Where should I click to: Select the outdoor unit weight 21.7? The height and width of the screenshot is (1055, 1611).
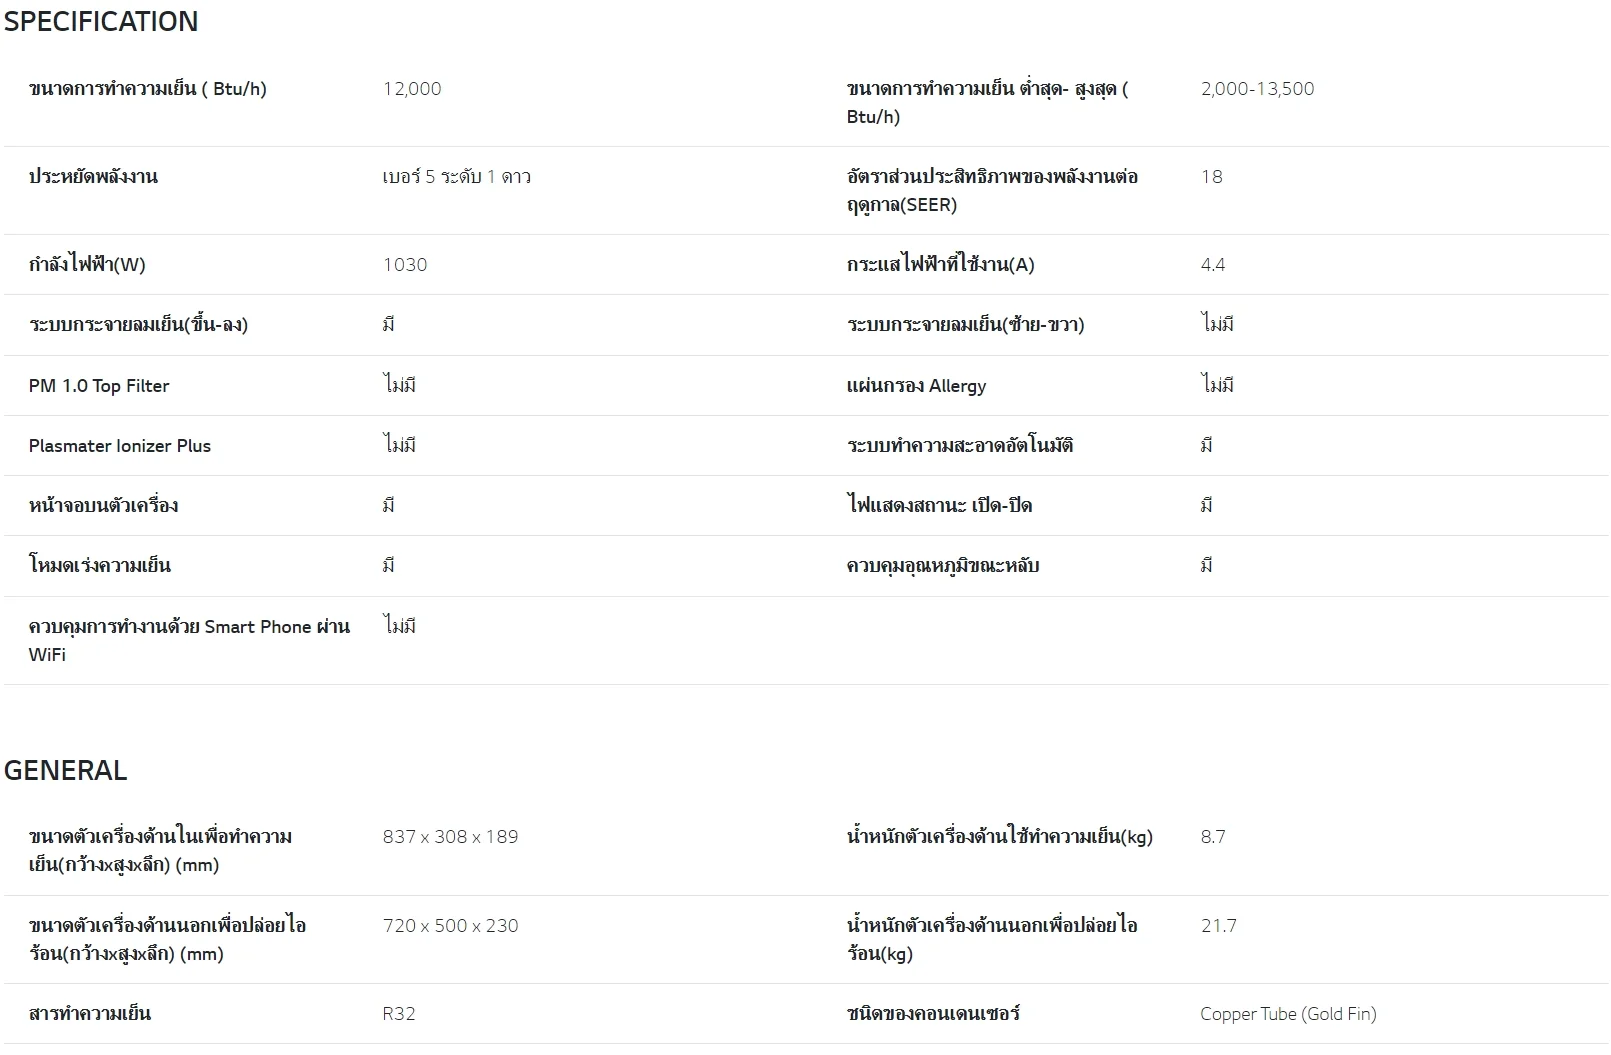[1218, 925]
